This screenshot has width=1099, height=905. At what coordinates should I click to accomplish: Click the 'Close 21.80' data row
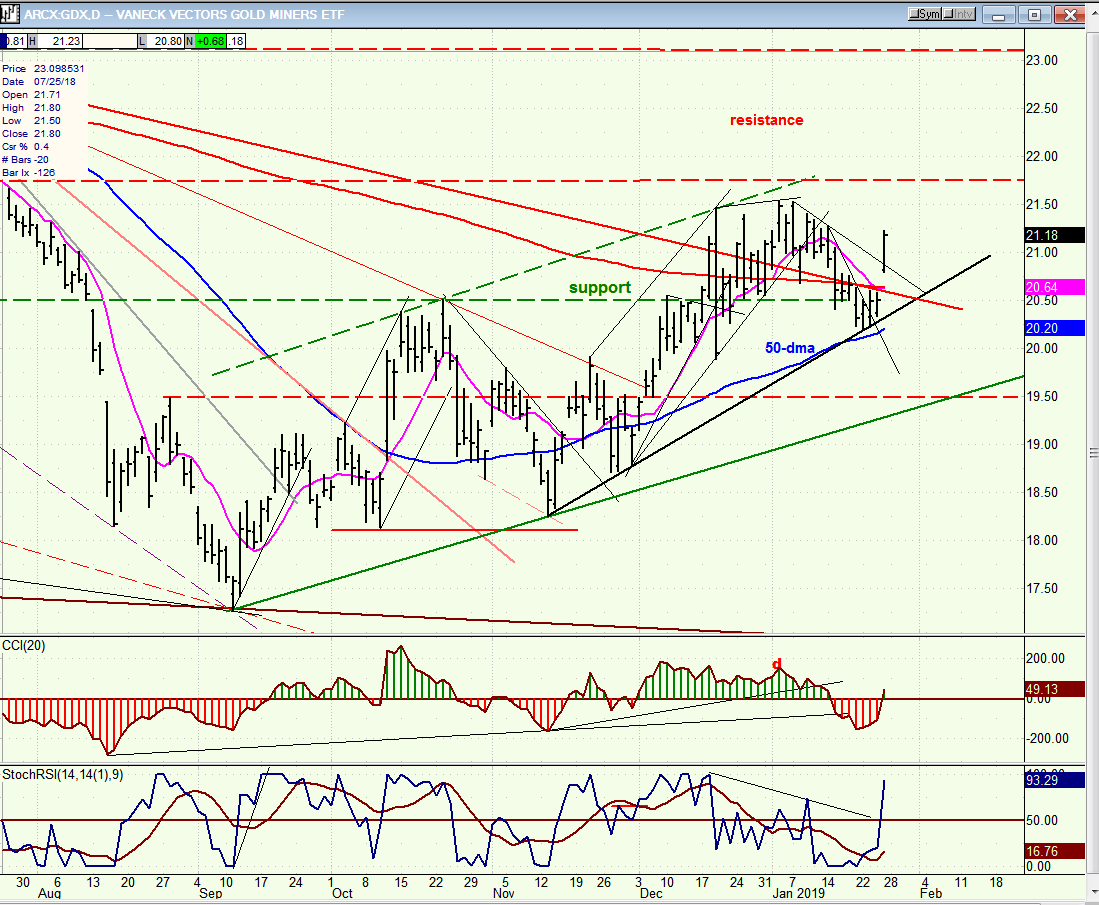click(x=32, y=134)
